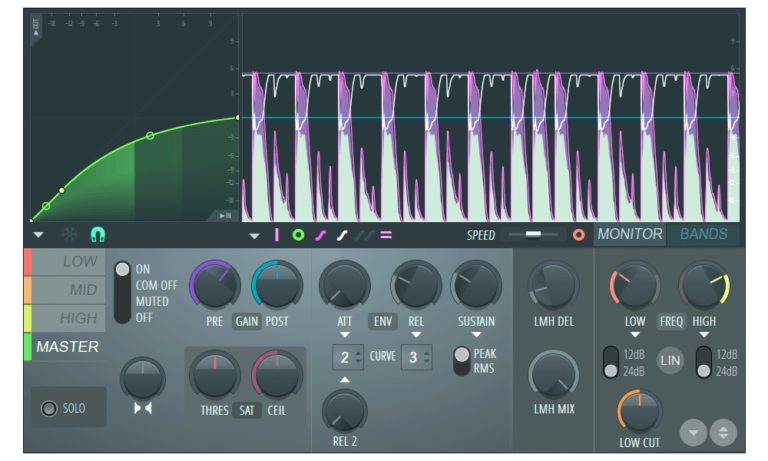The image size is (768, 461).
Task: Click the green circle display icon
Action: pyautogui.click(x=298, y=235)
